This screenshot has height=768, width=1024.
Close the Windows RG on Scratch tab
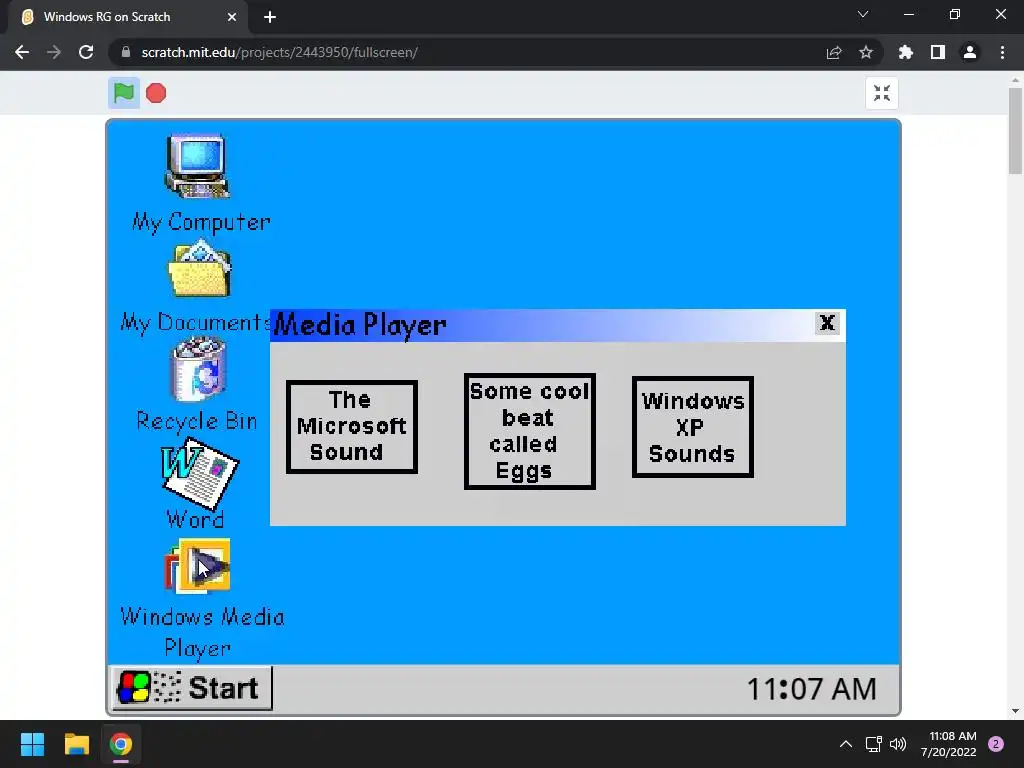coord(232,17)
